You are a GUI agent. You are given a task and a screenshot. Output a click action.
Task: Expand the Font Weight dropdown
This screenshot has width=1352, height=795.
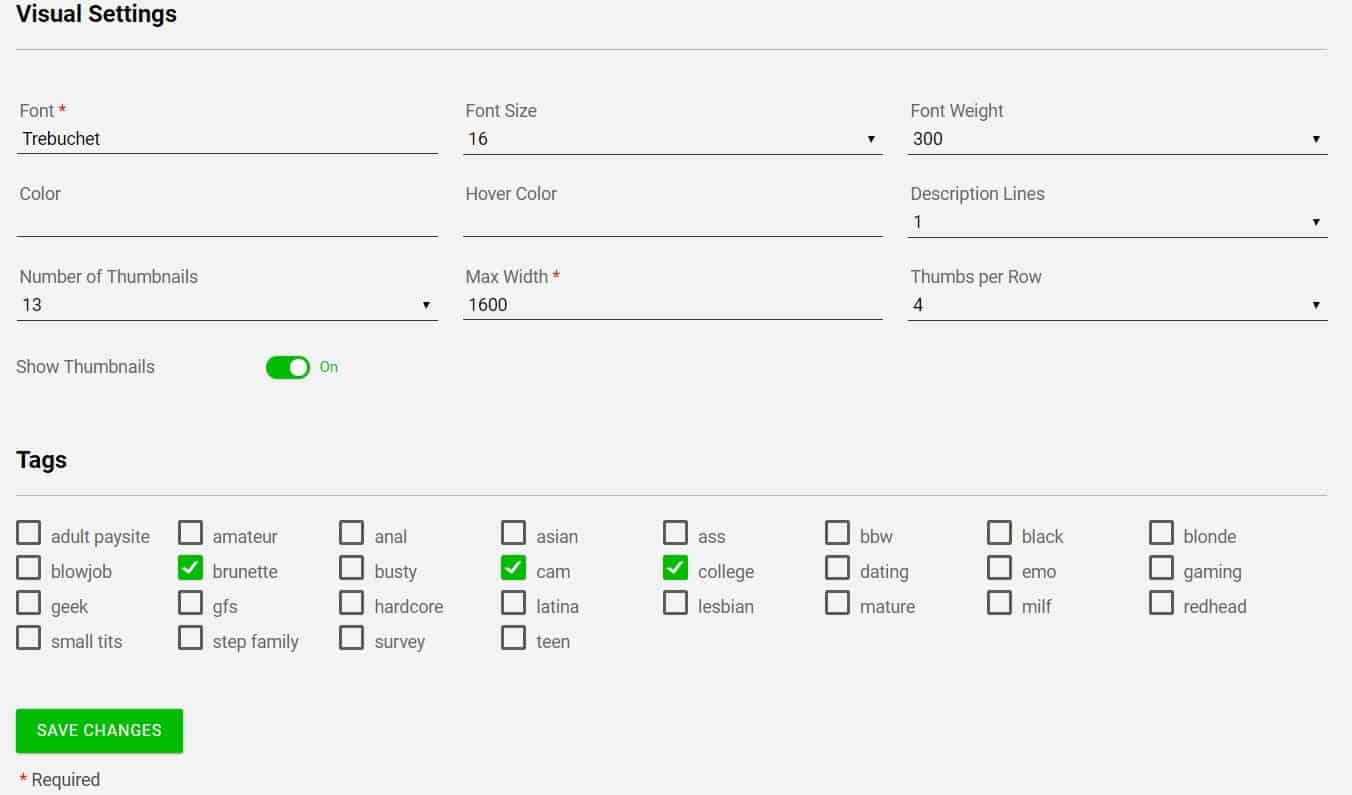point(1315,138)
